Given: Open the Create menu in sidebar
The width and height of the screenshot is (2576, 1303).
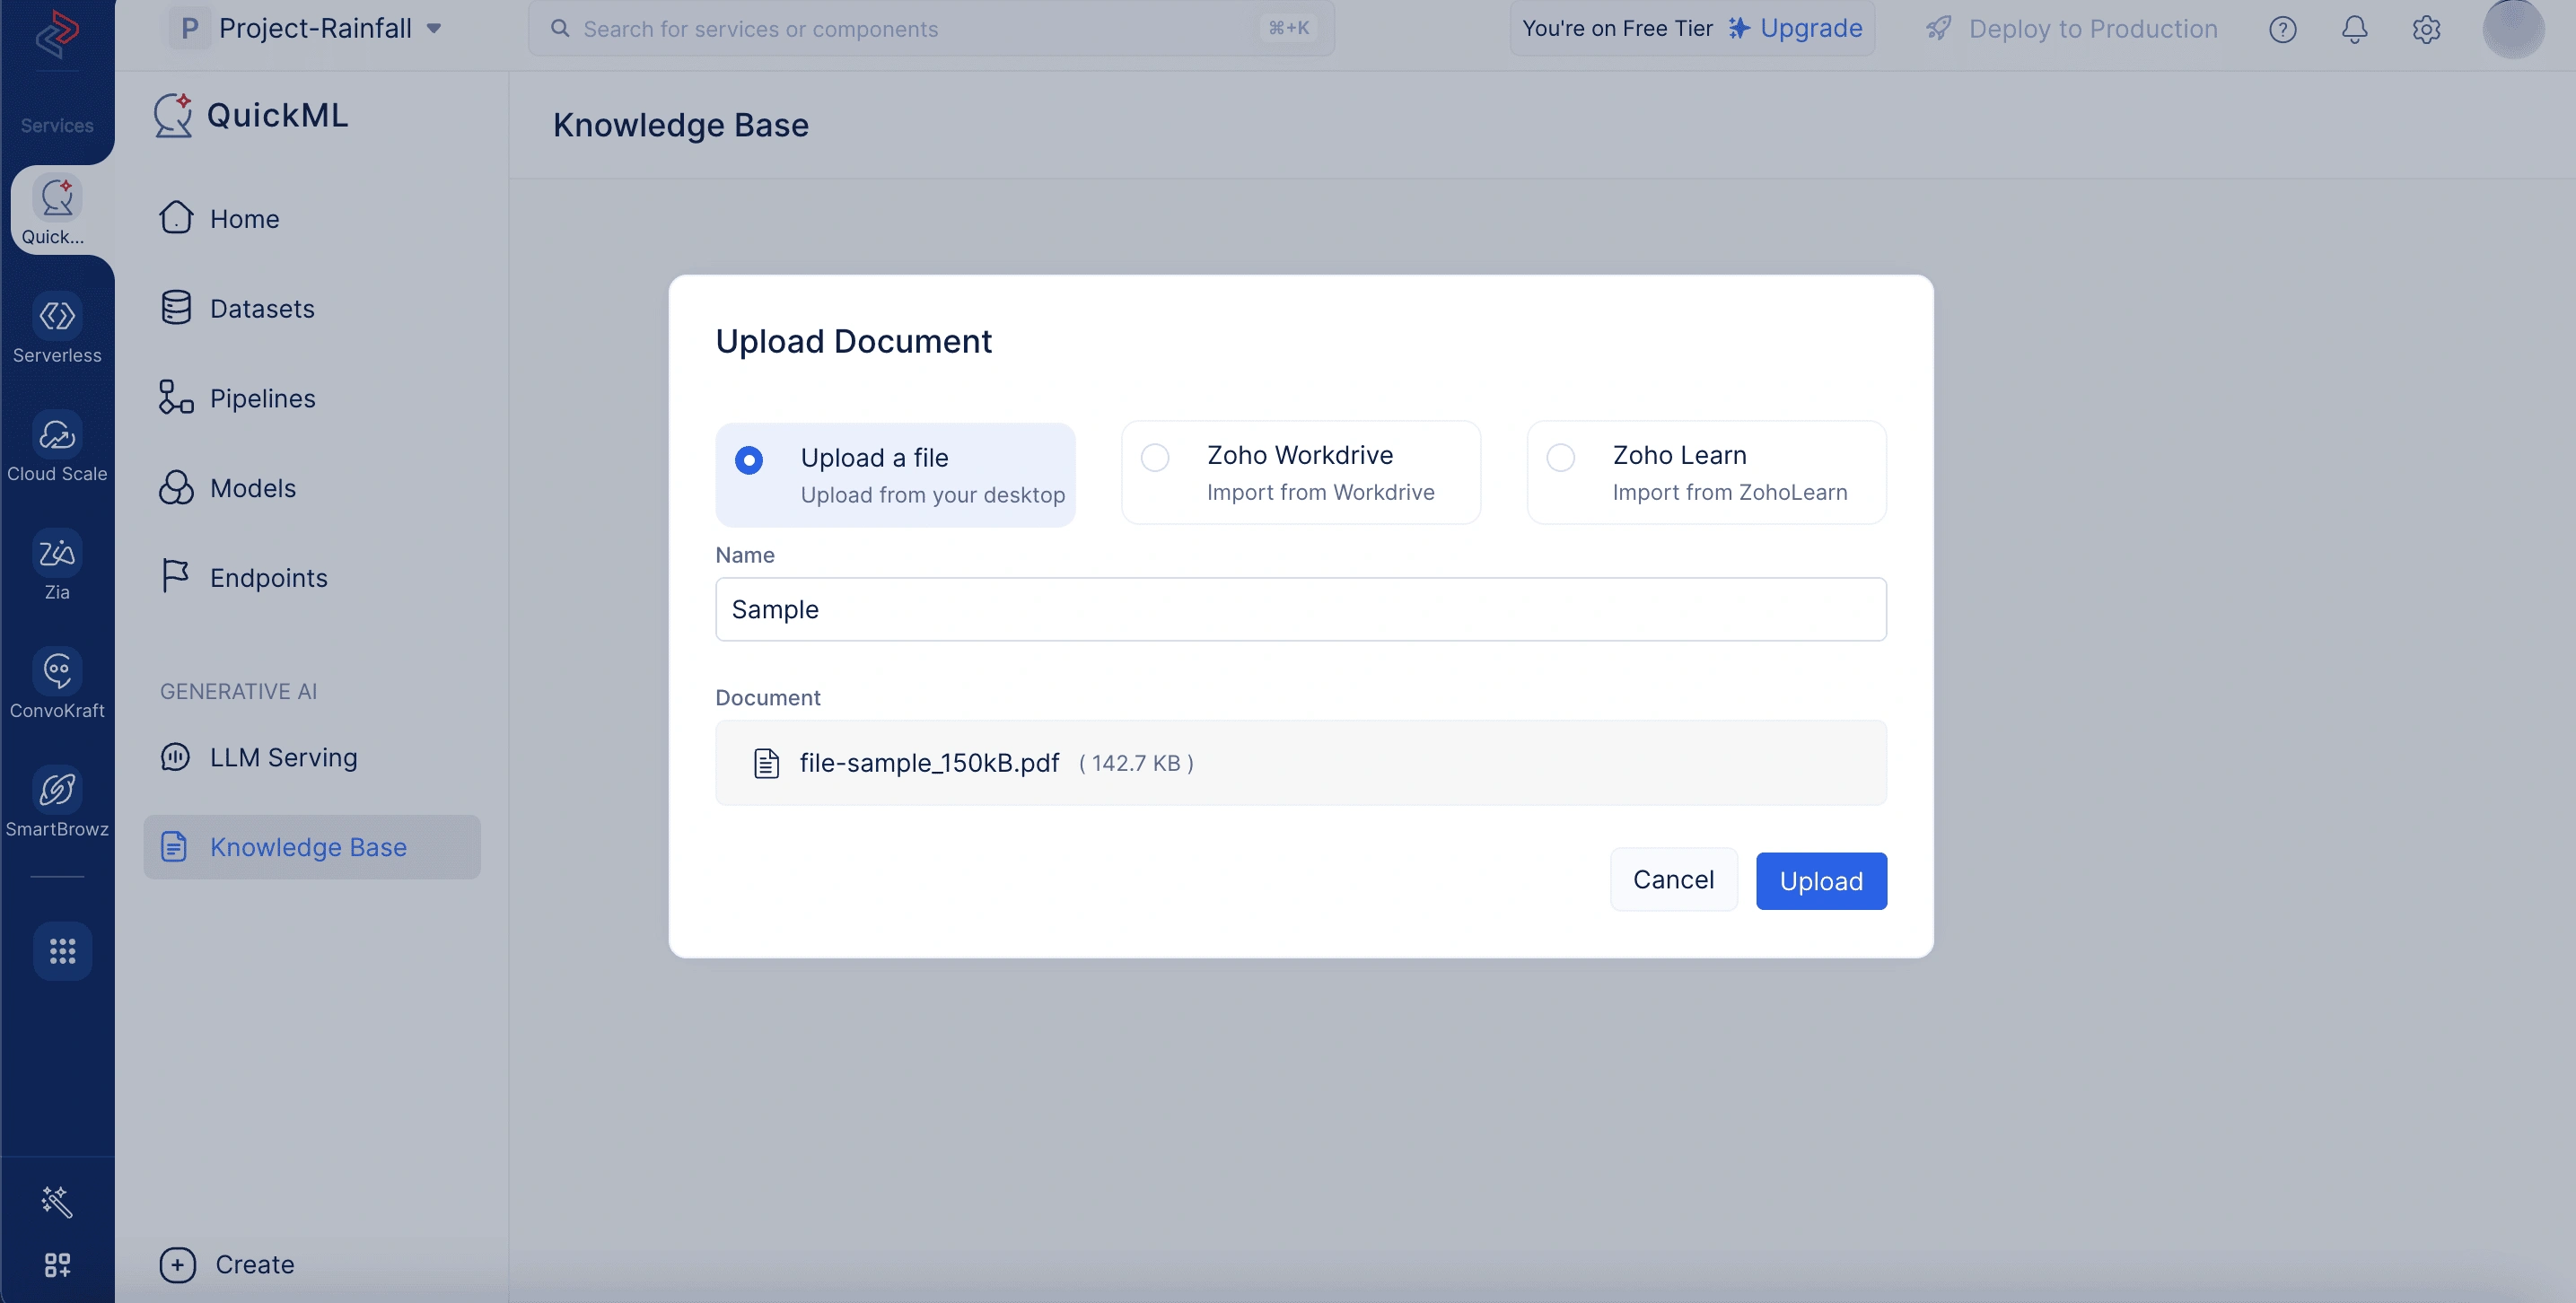Looking at the screenshot, I should 227,1264.
